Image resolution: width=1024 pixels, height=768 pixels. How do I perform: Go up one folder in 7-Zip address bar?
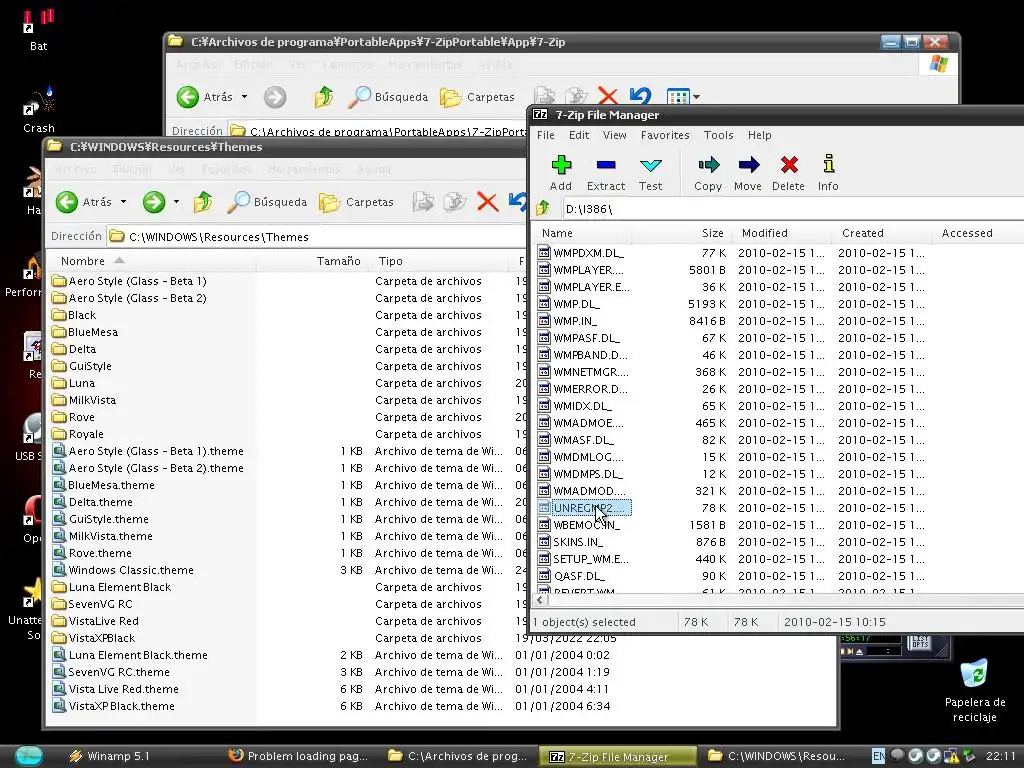[x=543, y=209]
